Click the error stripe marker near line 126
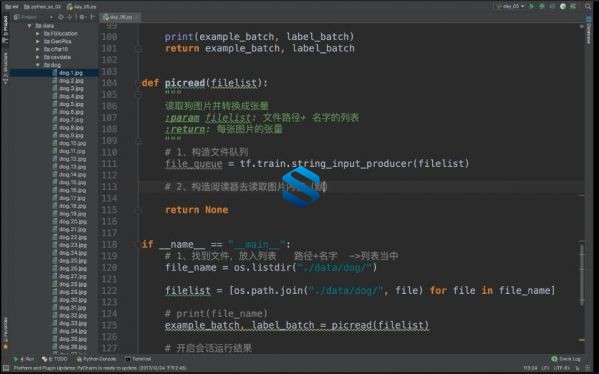The height and width of the screenshot is (374, 599). [x=581, y=339]
